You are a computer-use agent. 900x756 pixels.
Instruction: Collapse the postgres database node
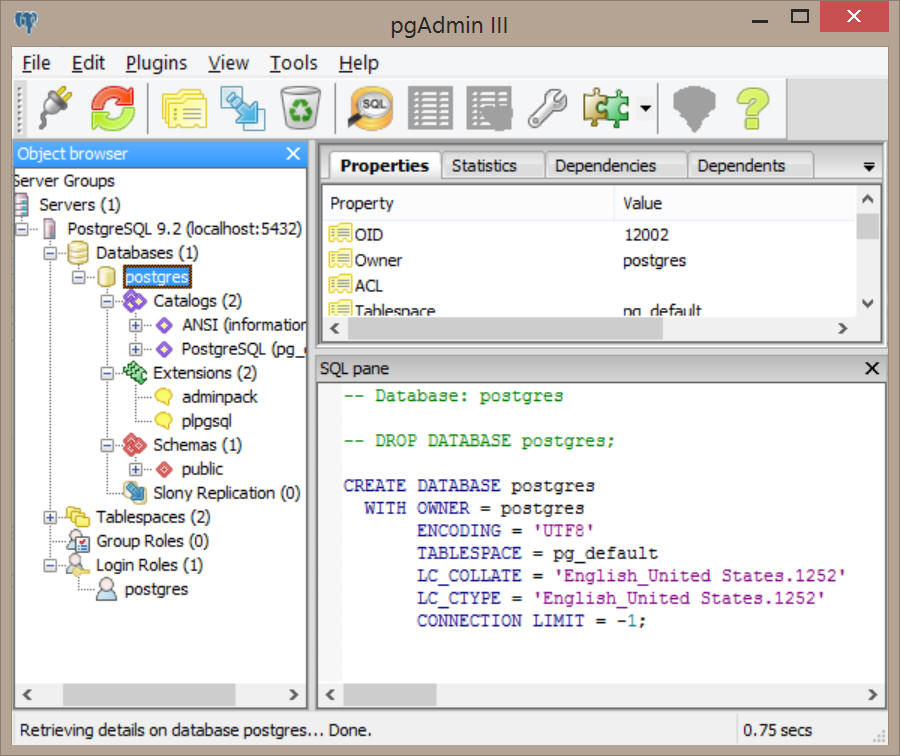pyautogui.click(x=79, y=277)
